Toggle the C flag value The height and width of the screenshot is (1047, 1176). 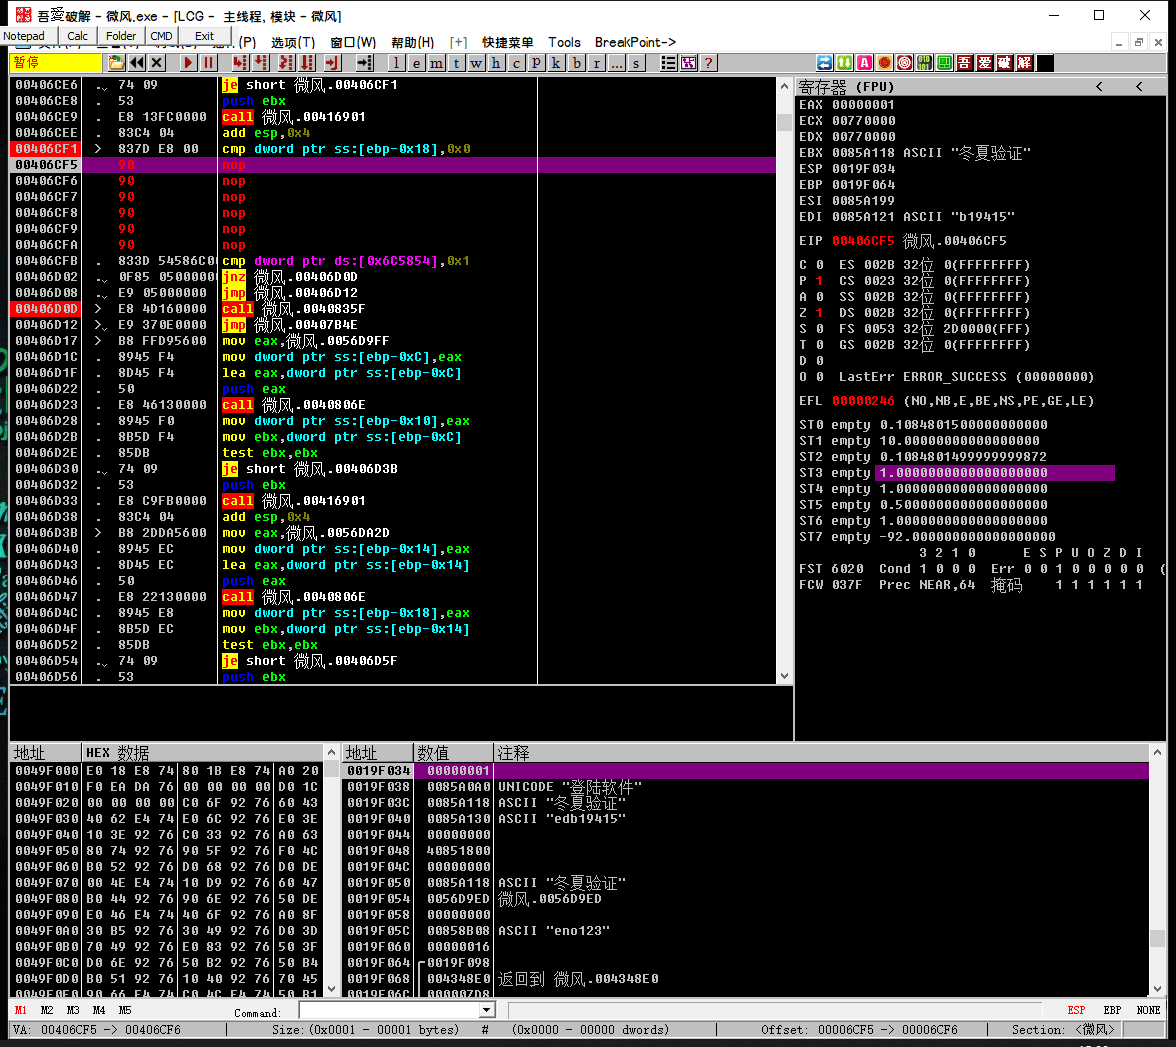tap(819, 265)
